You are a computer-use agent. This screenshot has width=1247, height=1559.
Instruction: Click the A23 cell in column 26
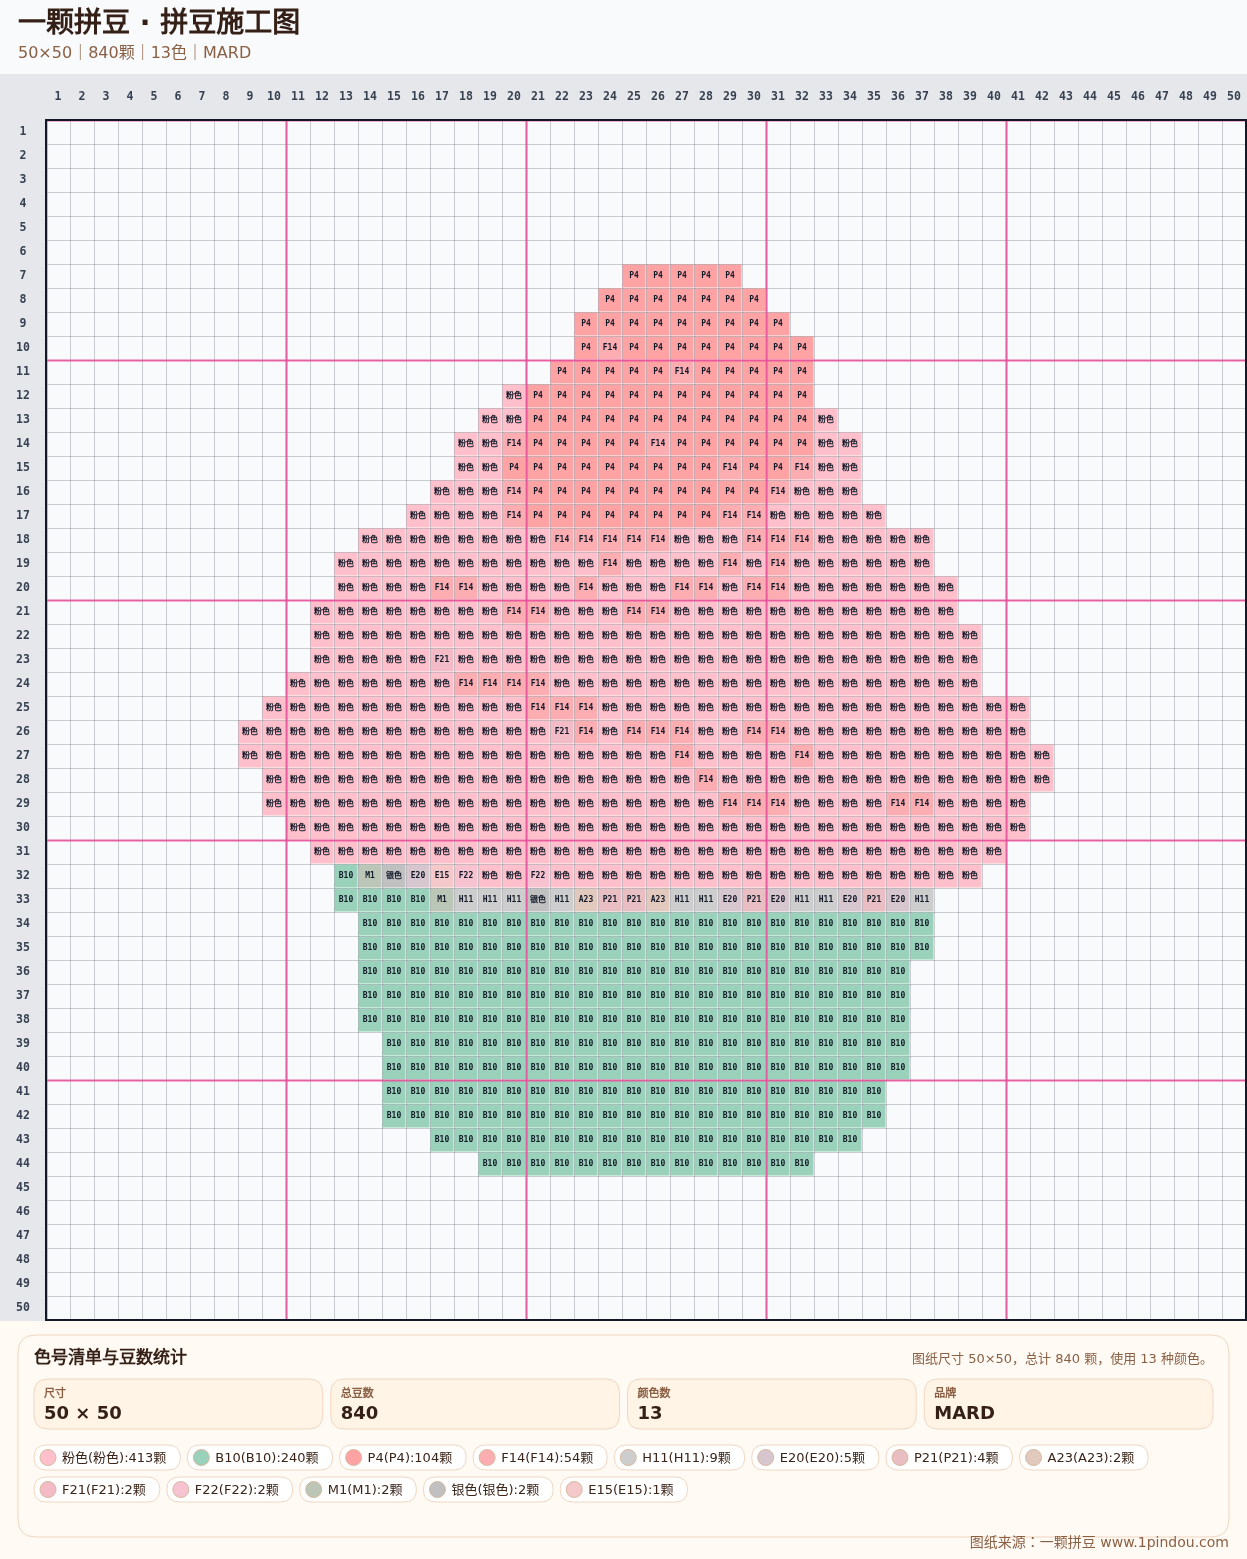tap(658, 899)
